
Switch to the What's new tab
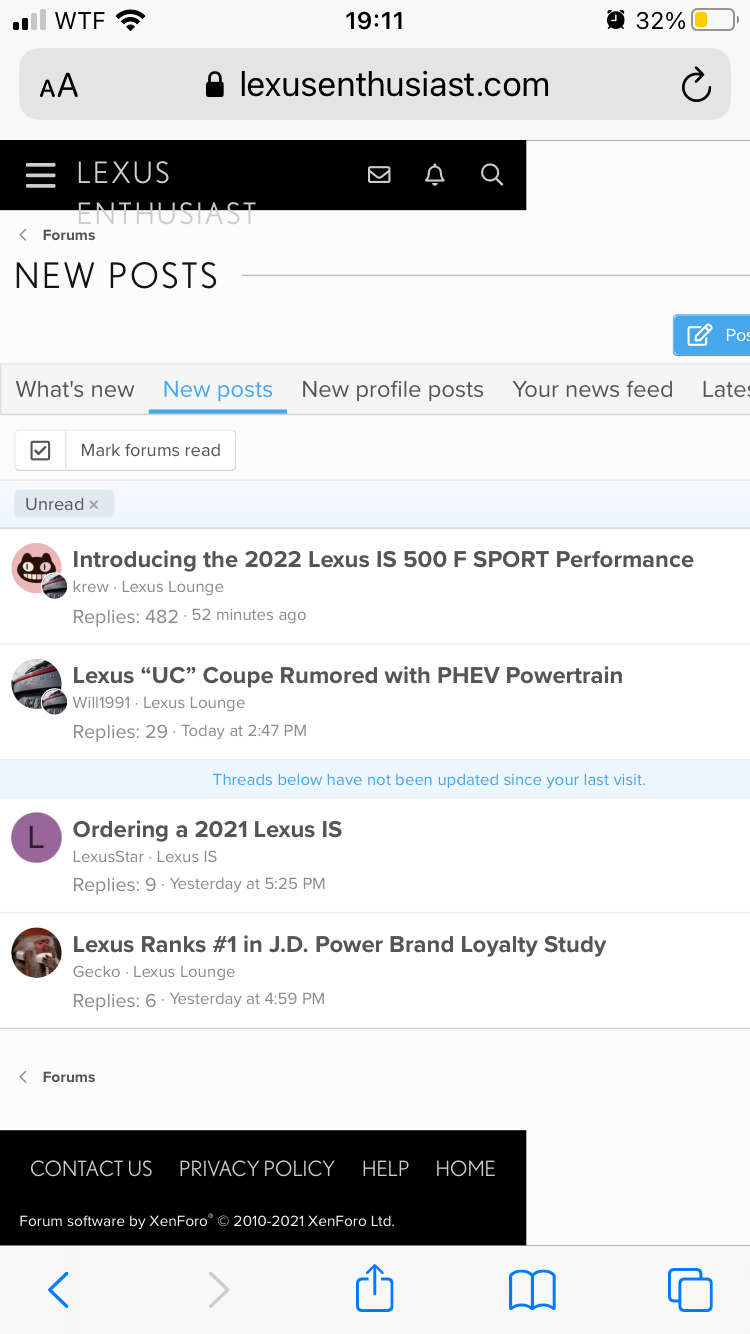click(x=75, y=390)
